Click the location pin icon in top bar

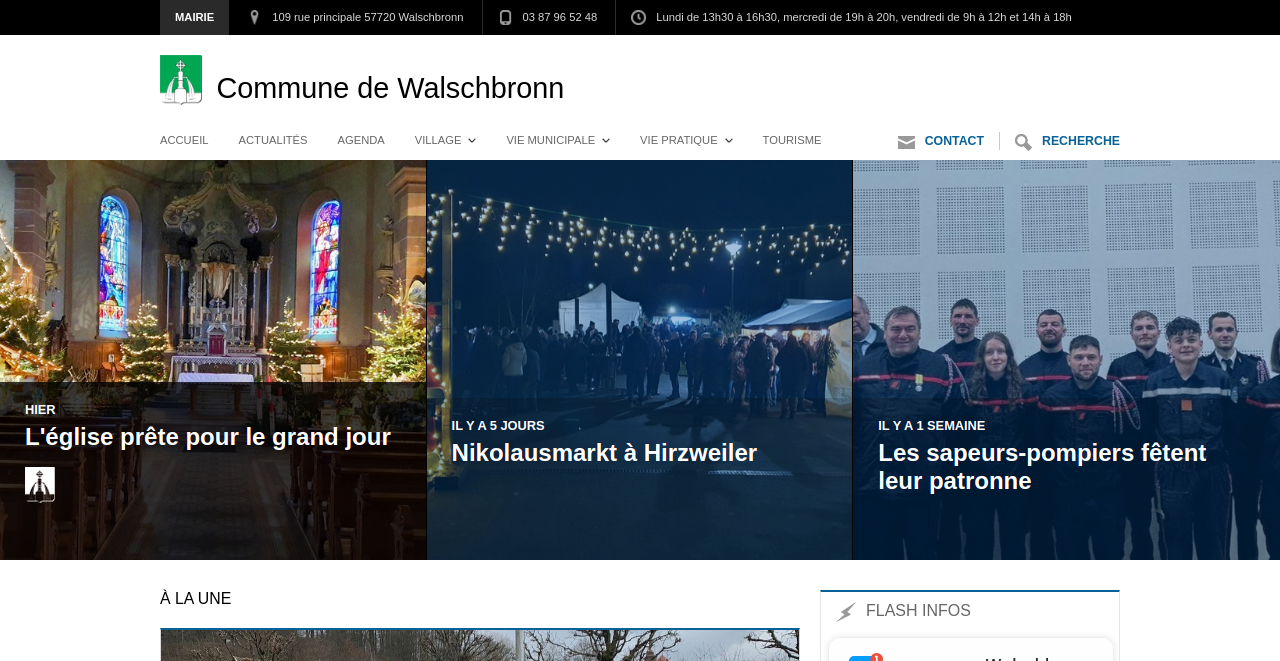tap(254, 17)
